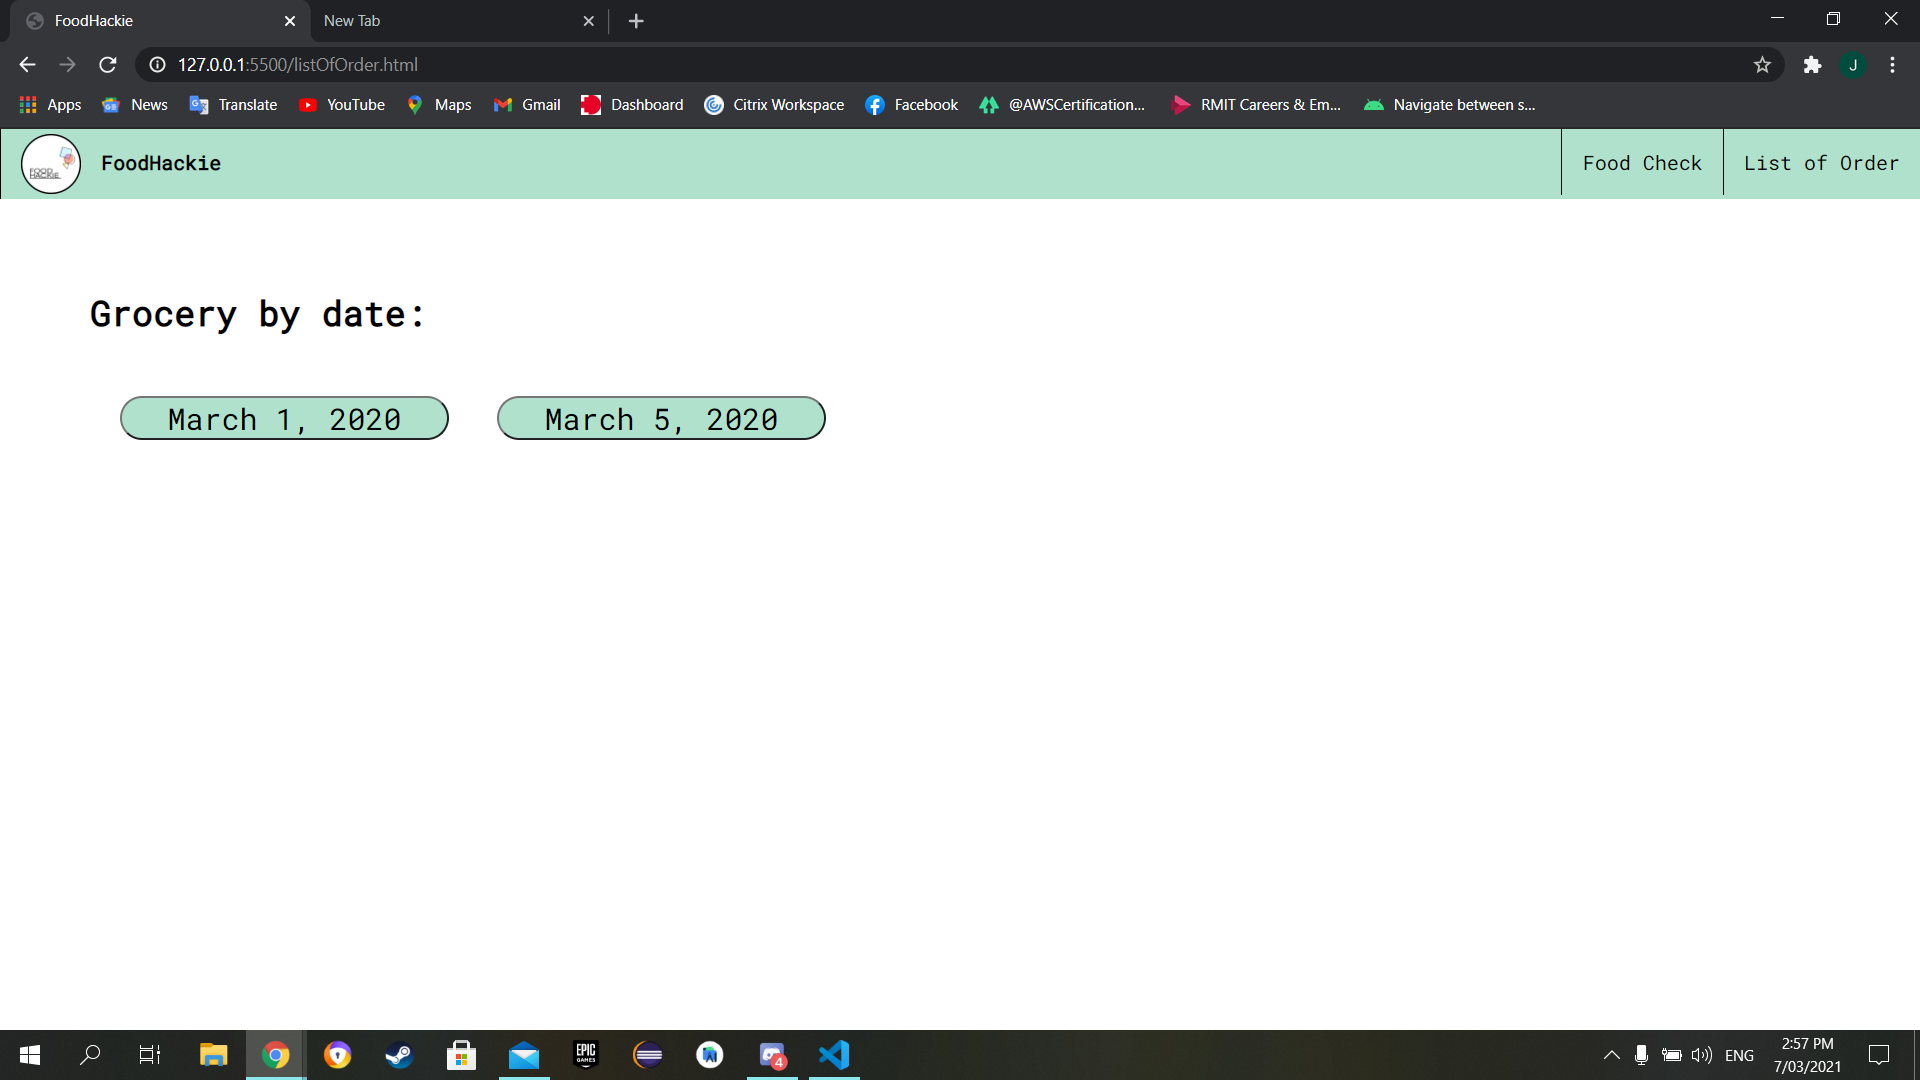Click the FoodHackie round logo
The height and width of the screenshot is (1080, 1920).
coord(51,164)
